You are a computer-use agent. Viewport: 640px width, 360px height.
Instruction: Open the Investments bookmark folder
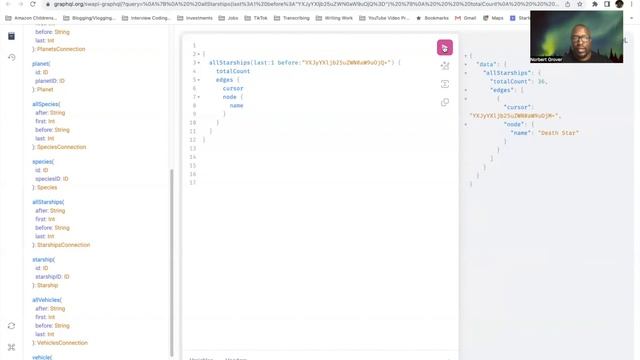pyautogui.click(x=195, y=18)
